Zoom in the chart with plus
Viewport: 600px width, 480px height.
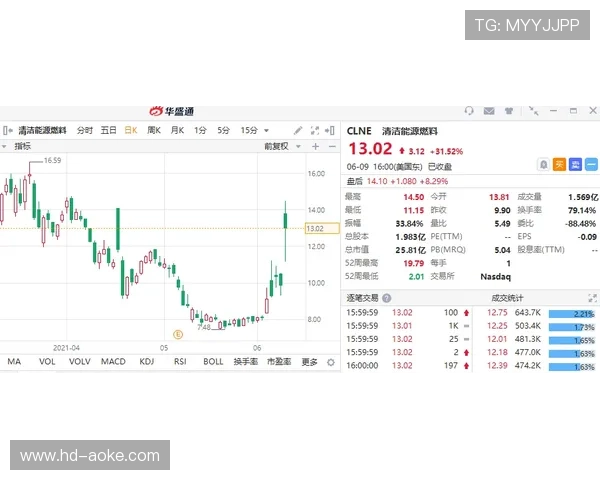(x=316, y=146)
